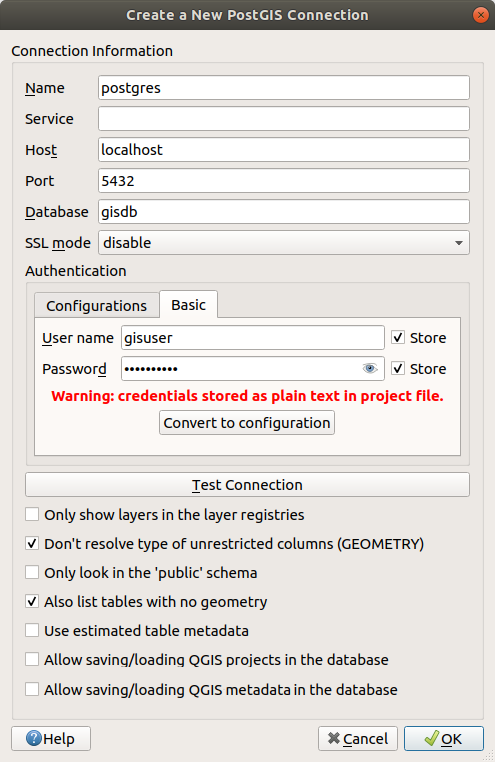Enable Only show layers in layer registries
495x762 pixels.
(x=32, y=514)
